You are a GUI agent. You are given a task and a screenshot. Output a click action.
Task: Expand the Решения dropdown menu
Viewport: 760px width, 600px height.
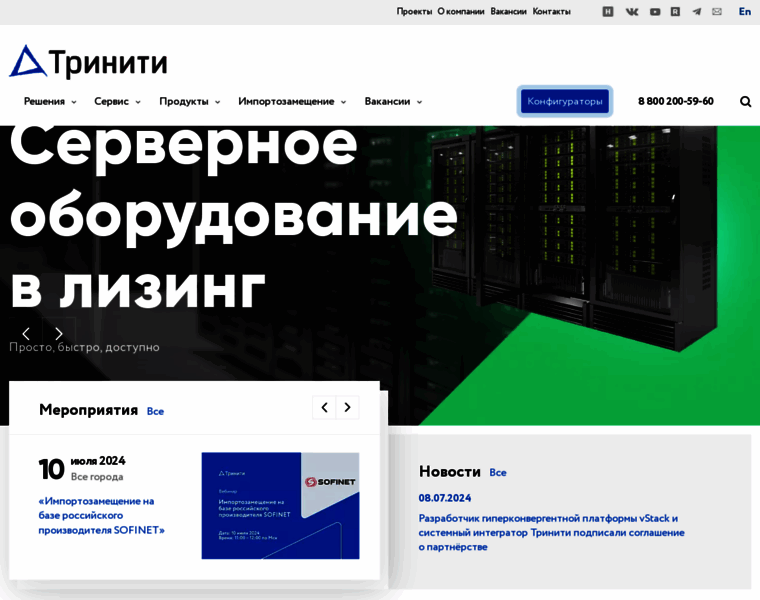tap(50, 101)
